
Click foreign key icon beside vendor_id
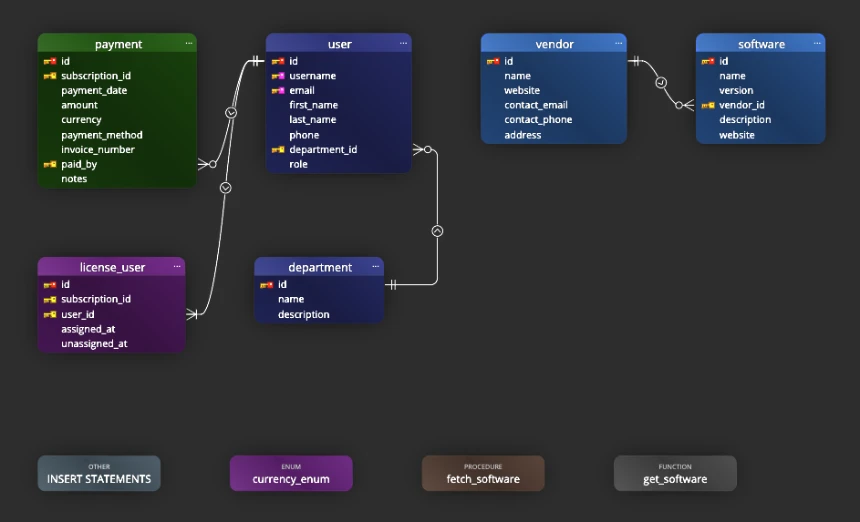708,105
